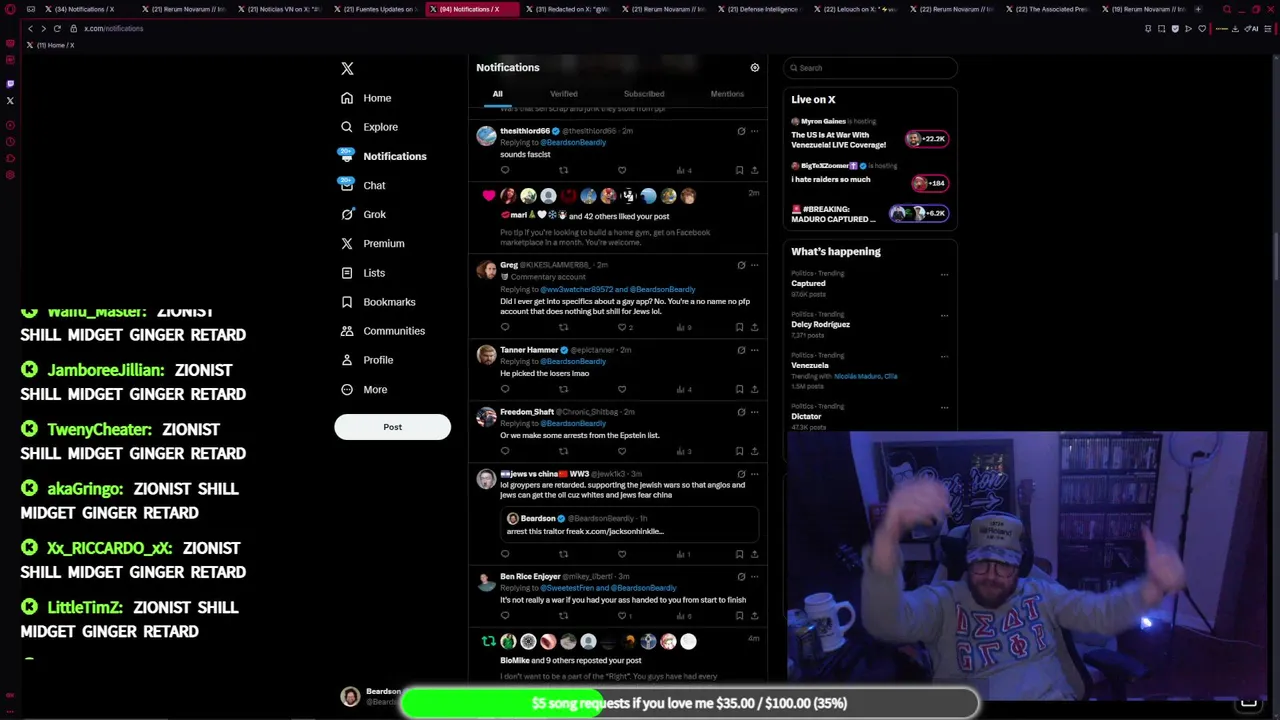Like Tanner Hammer's post
Screen dimensions: 1280x720
point(622,389)
